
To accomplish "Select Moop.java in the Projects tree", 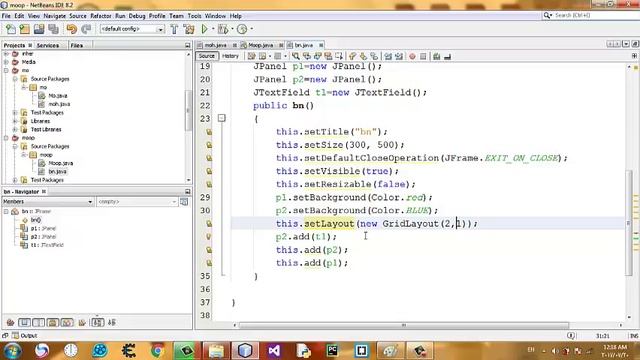I will click(60, 163).
